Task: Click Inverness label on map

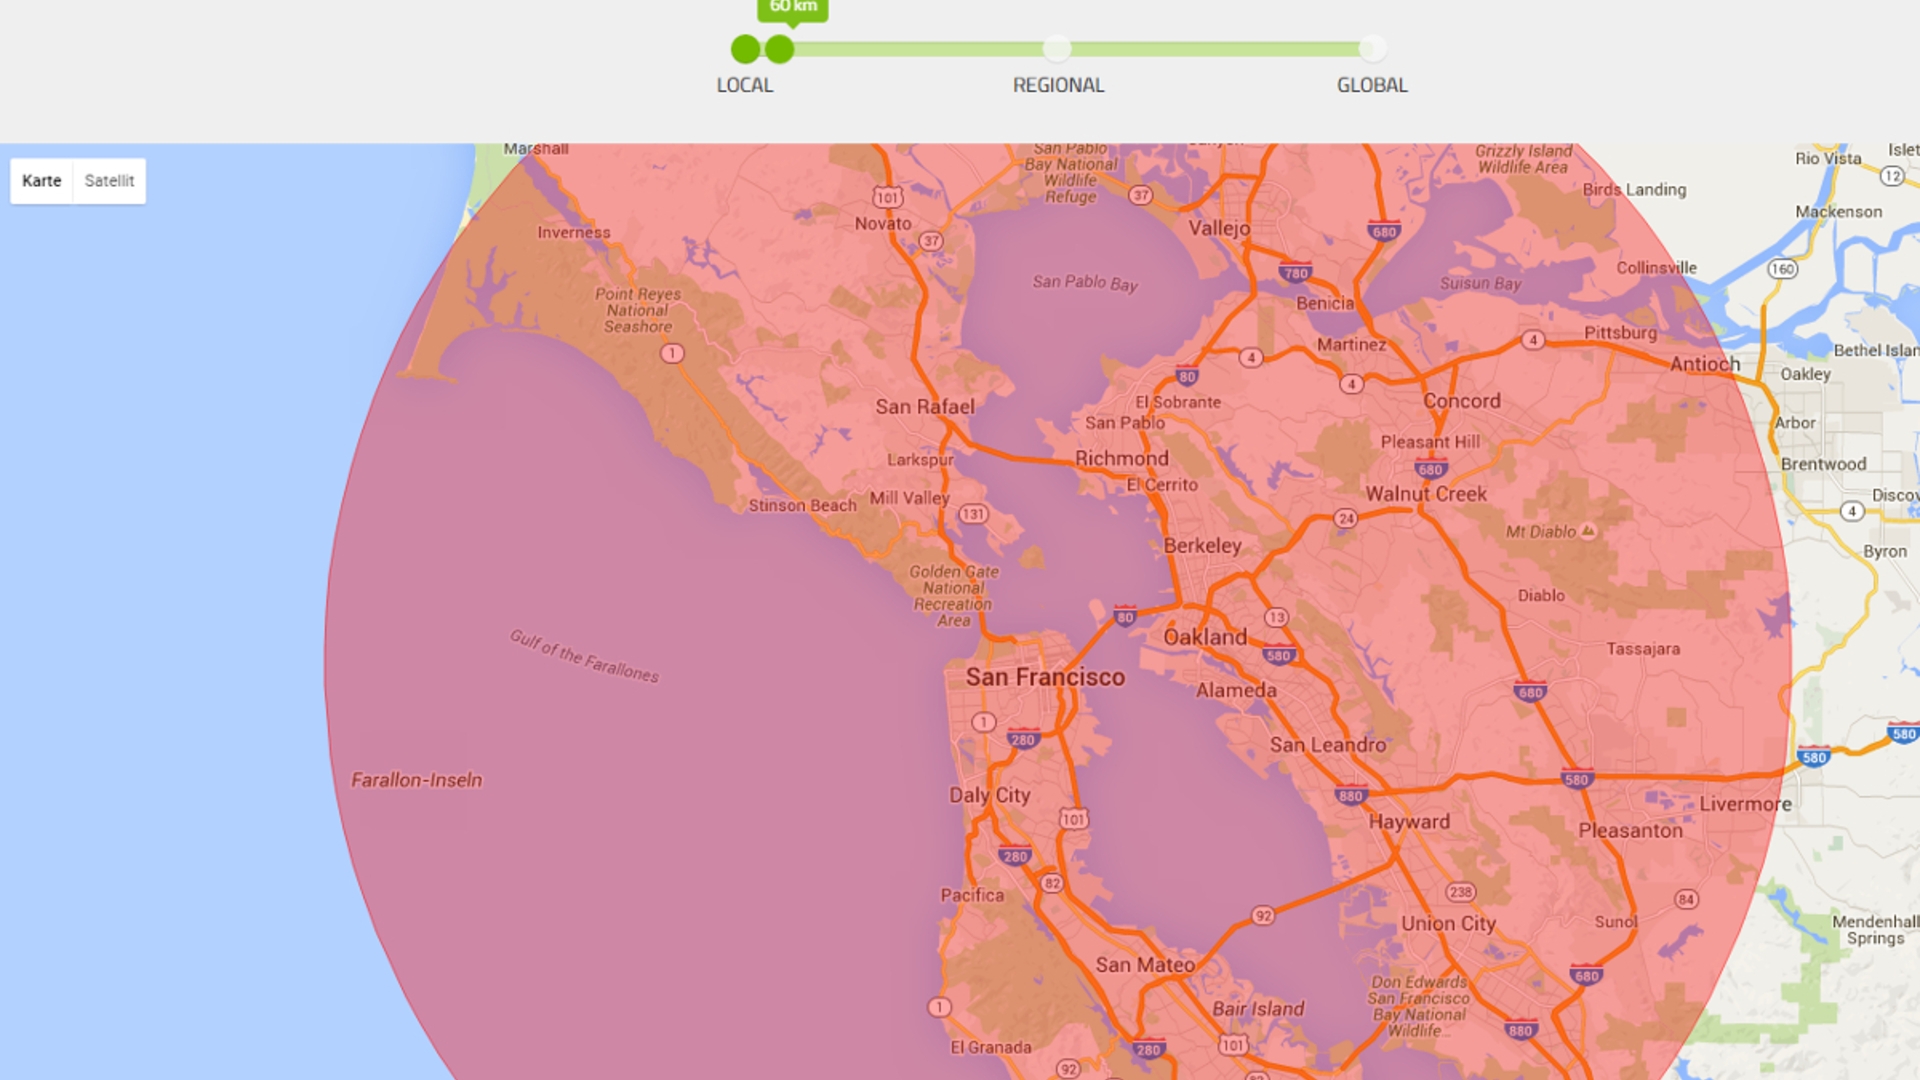Action: point(574,233)
